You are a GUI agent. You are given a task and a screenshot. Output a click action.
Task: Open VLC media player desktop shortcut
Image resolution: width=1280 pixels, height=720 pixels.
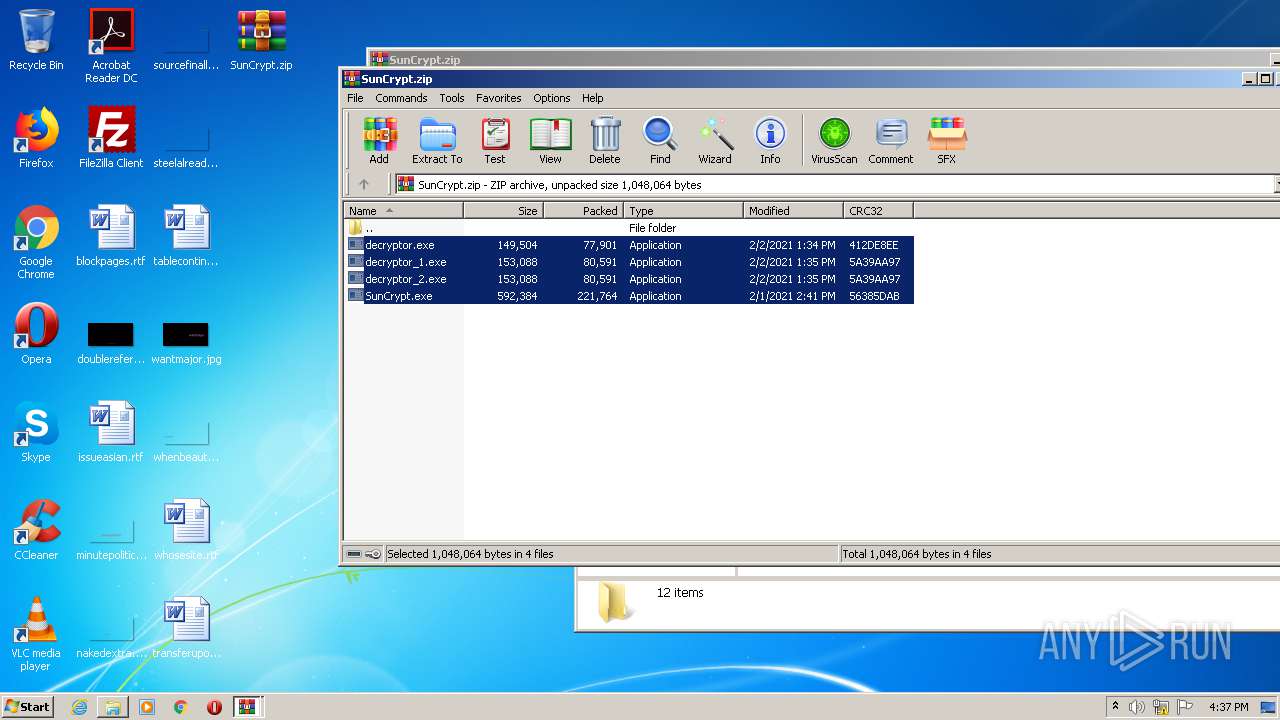tap(36, 634)
